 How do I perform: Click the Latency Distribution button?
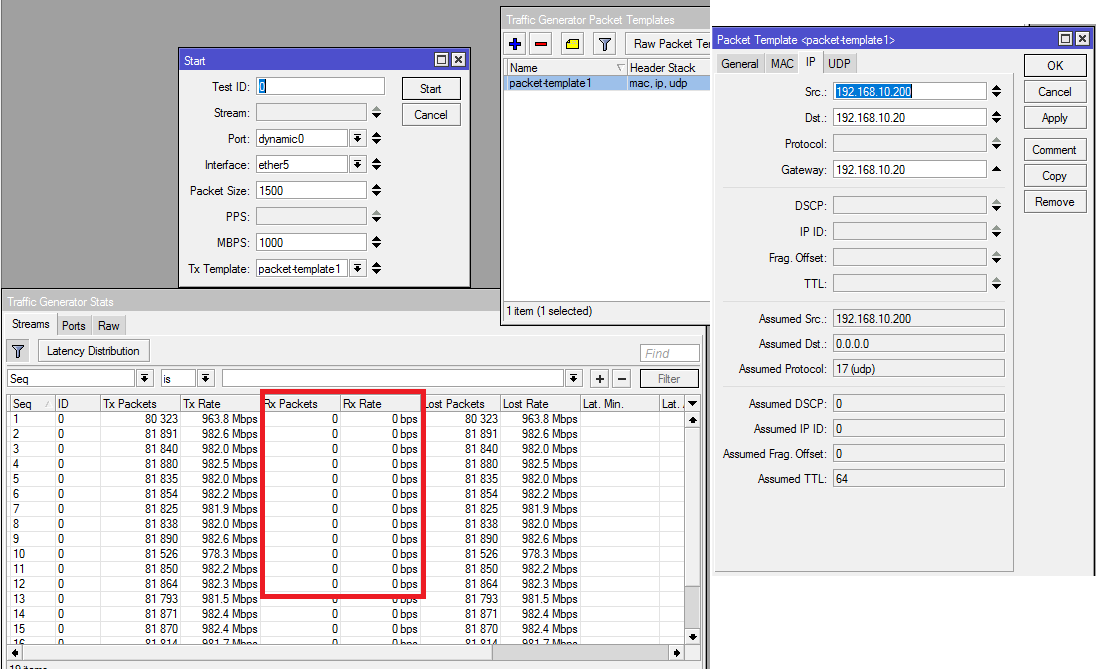point(94,351)
